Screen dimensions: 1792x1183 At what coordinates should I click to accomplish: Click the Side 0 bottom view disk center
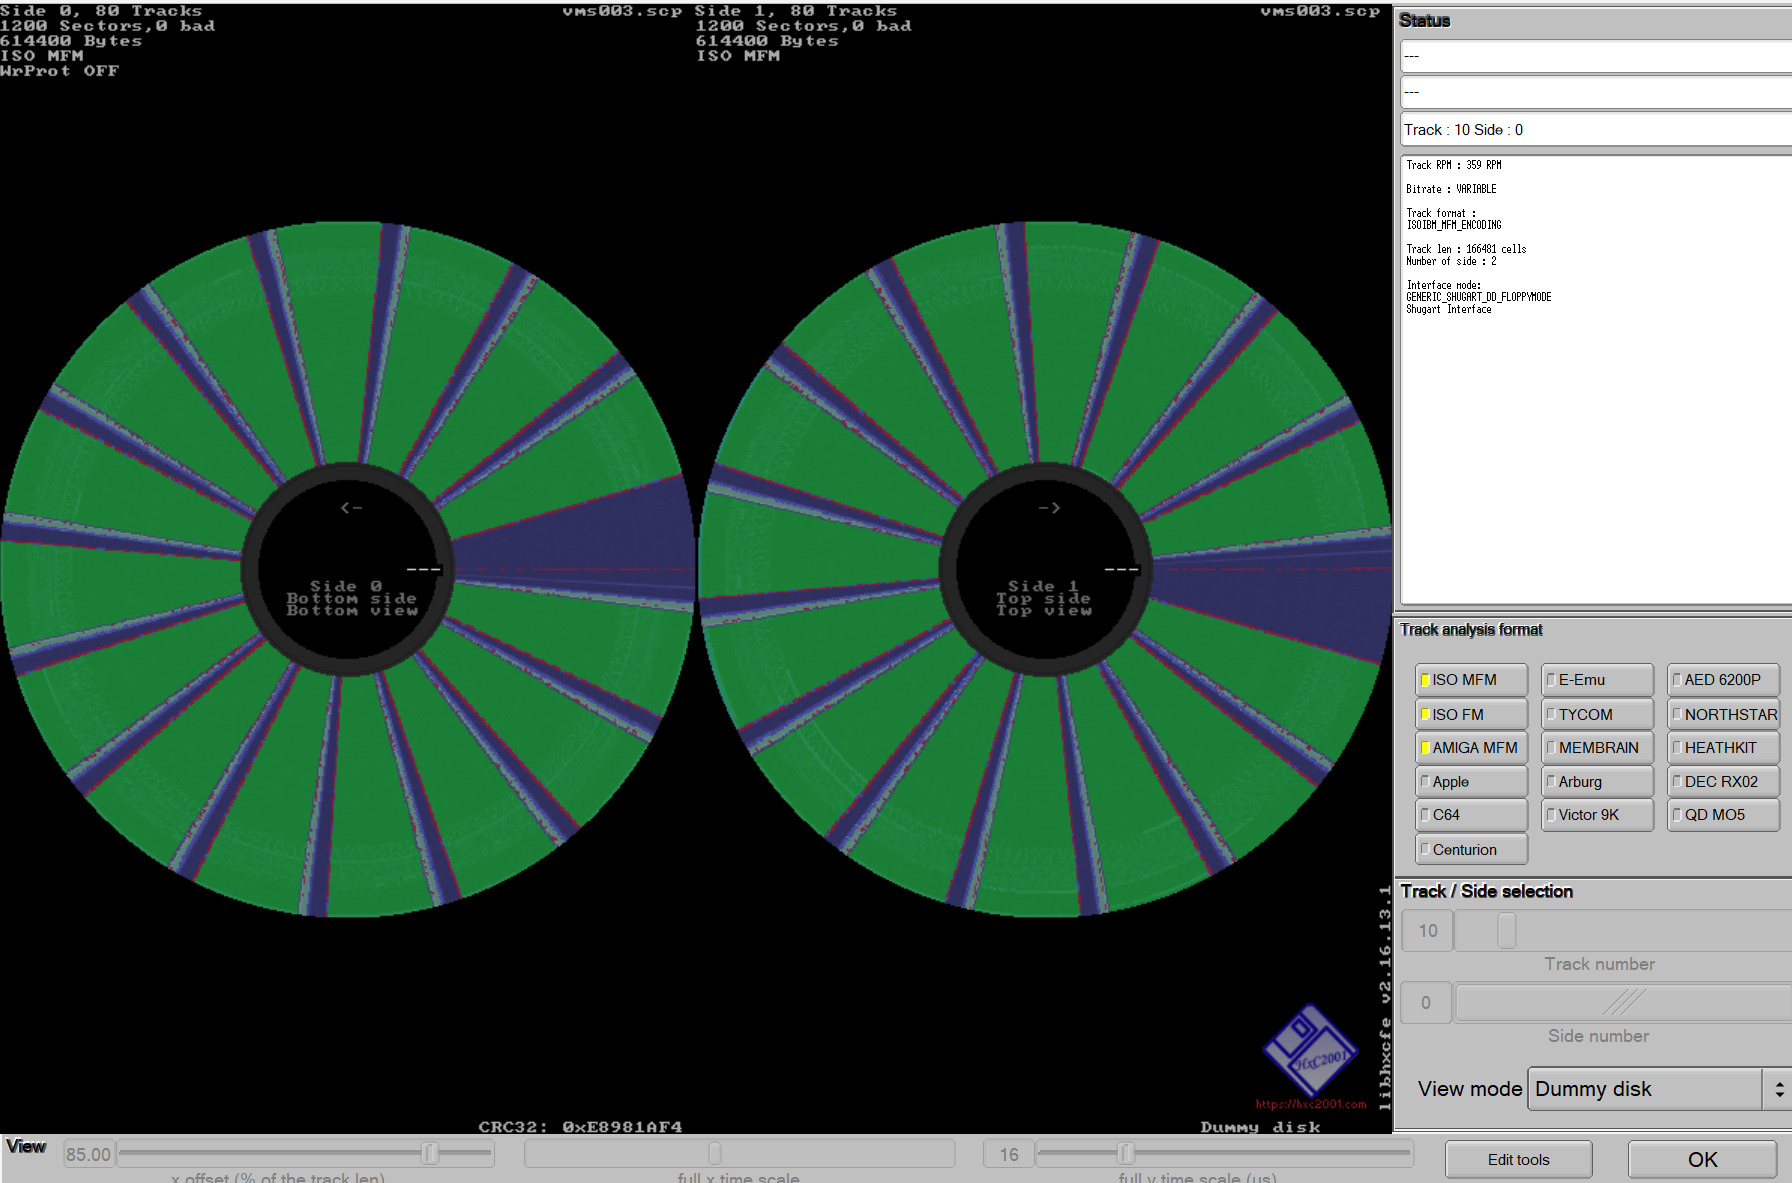click(x=348, y=569)
